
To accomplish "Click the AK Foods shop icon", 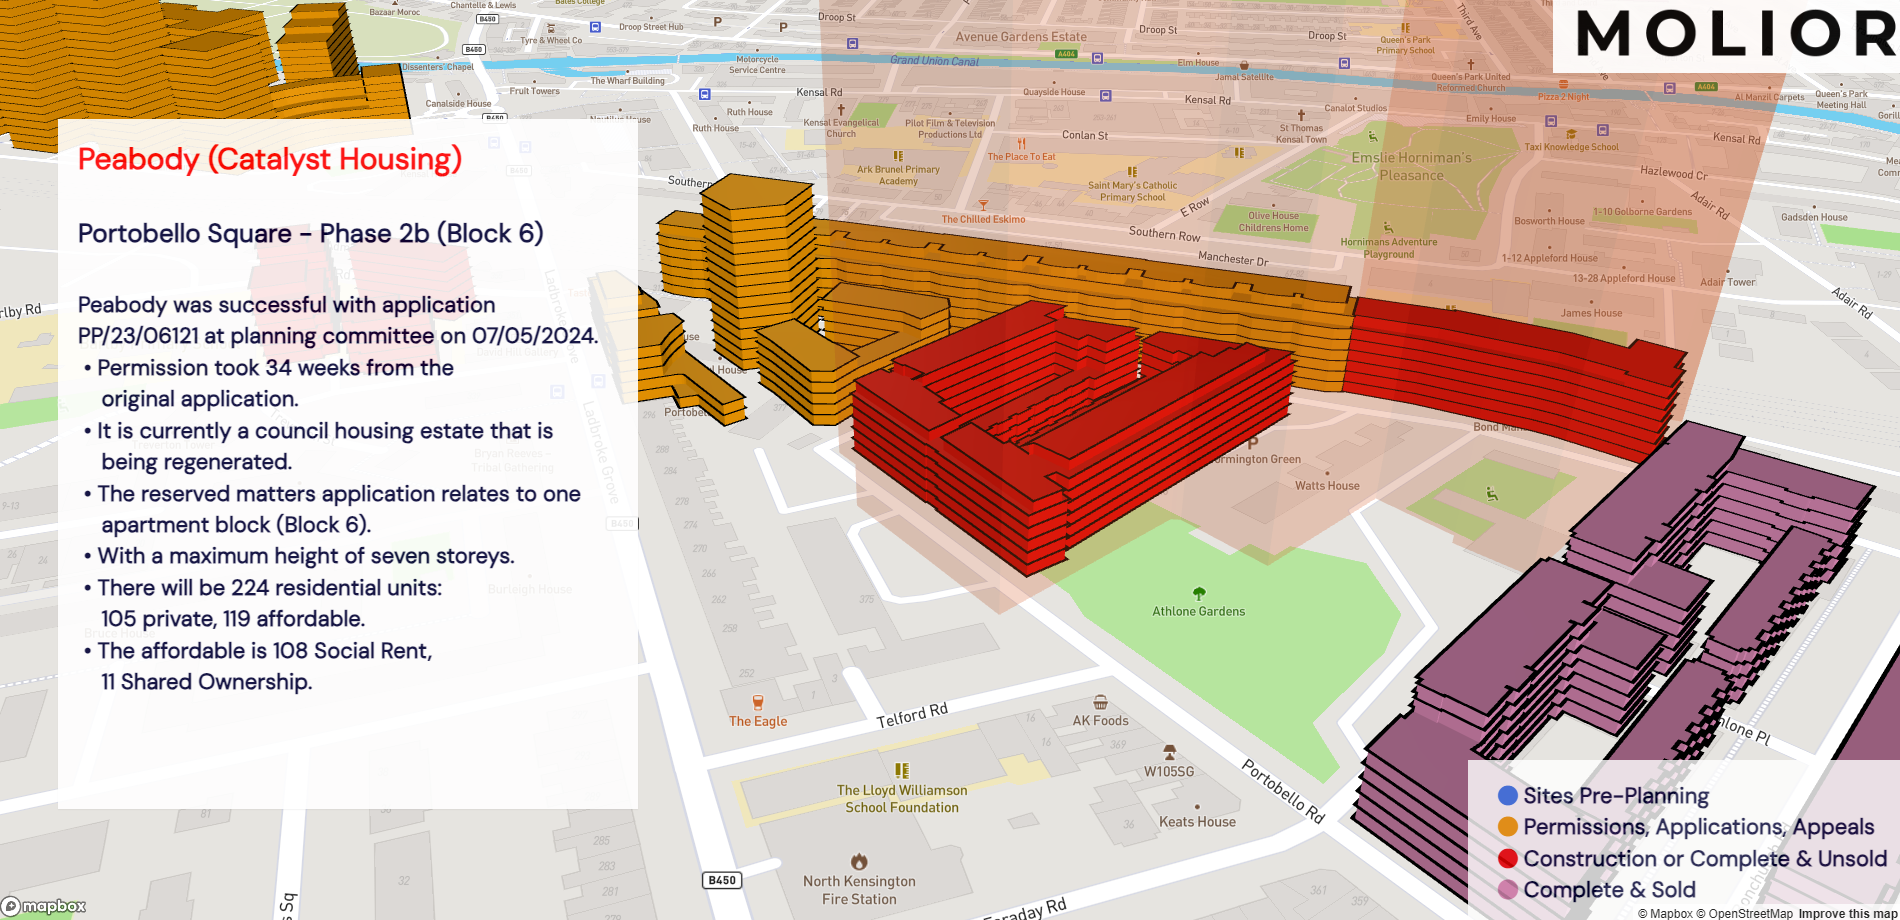I will tap(1100, 702).
